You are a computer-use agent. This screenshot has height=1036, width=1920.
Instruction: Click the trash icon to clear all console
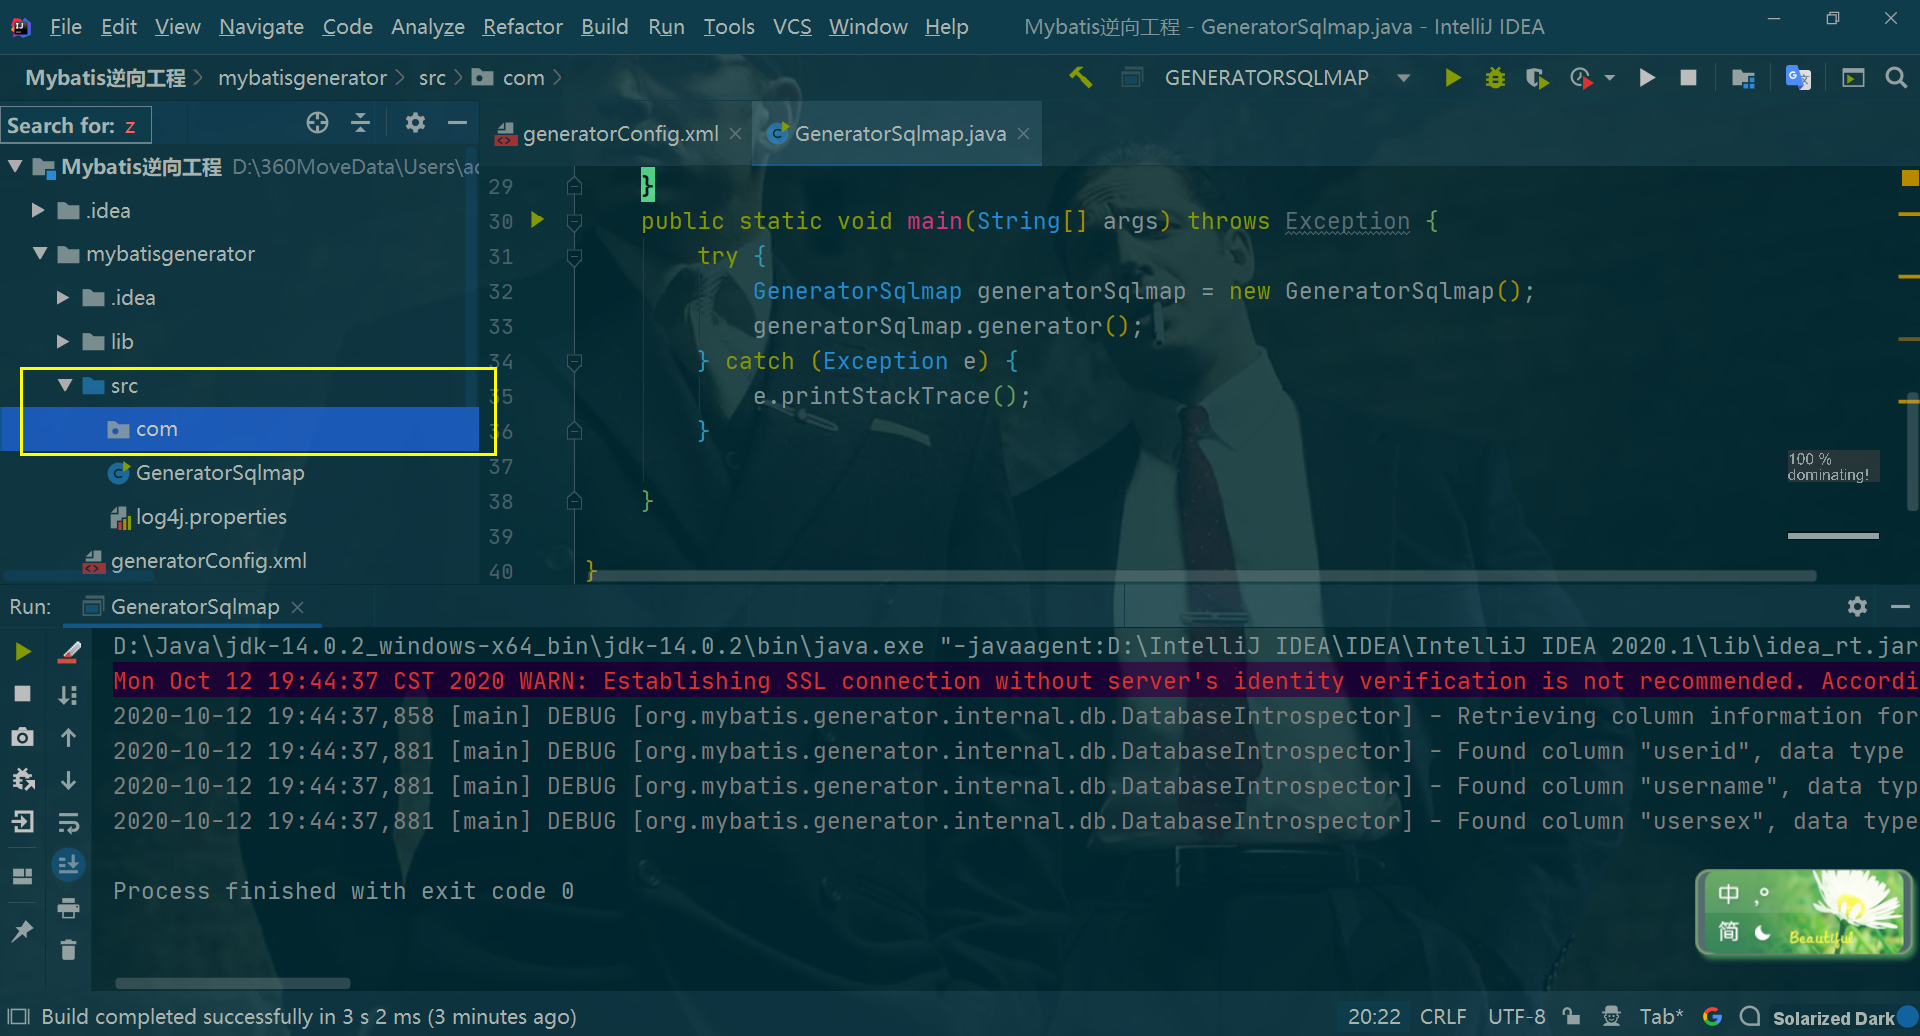68,950
